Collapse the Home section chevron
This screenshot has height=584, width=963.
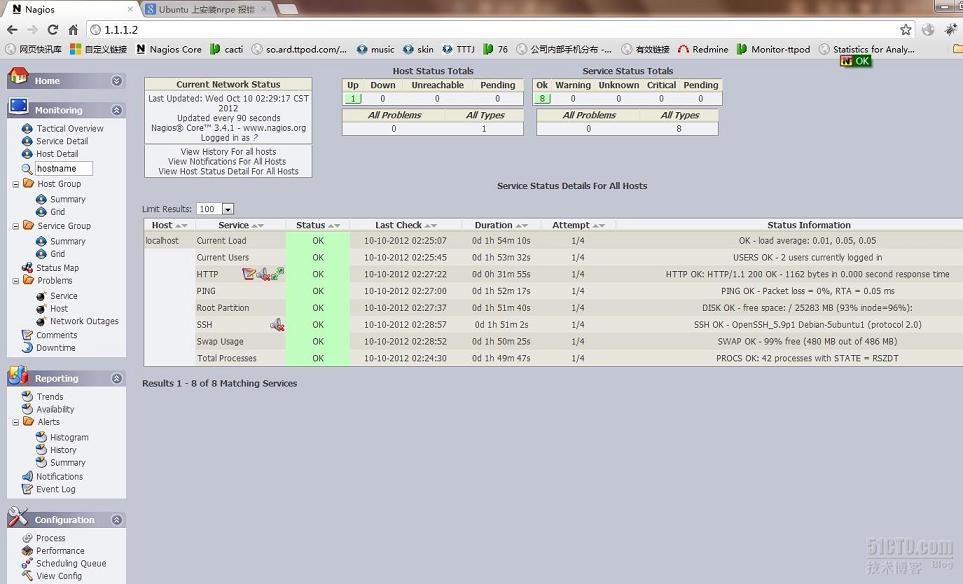pyautogui.click(x=117, y=80)
